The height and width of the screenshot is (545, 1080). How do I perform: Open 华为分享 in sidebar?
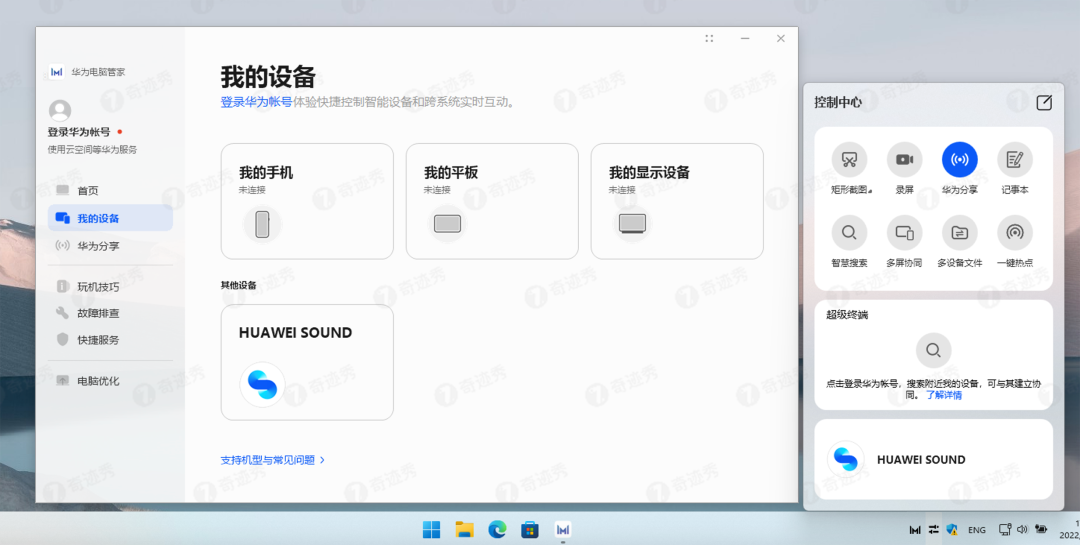pyautogui.click(x=110, y=245)
